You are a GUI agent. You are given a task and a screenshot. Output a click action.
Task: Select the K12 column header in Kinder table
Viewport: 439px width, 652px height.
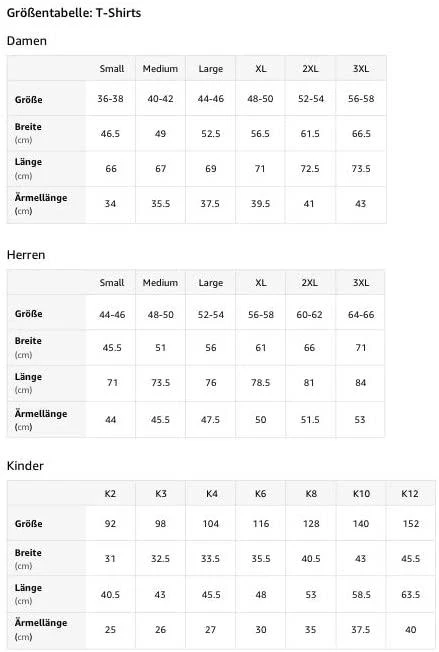click(409, 494)
